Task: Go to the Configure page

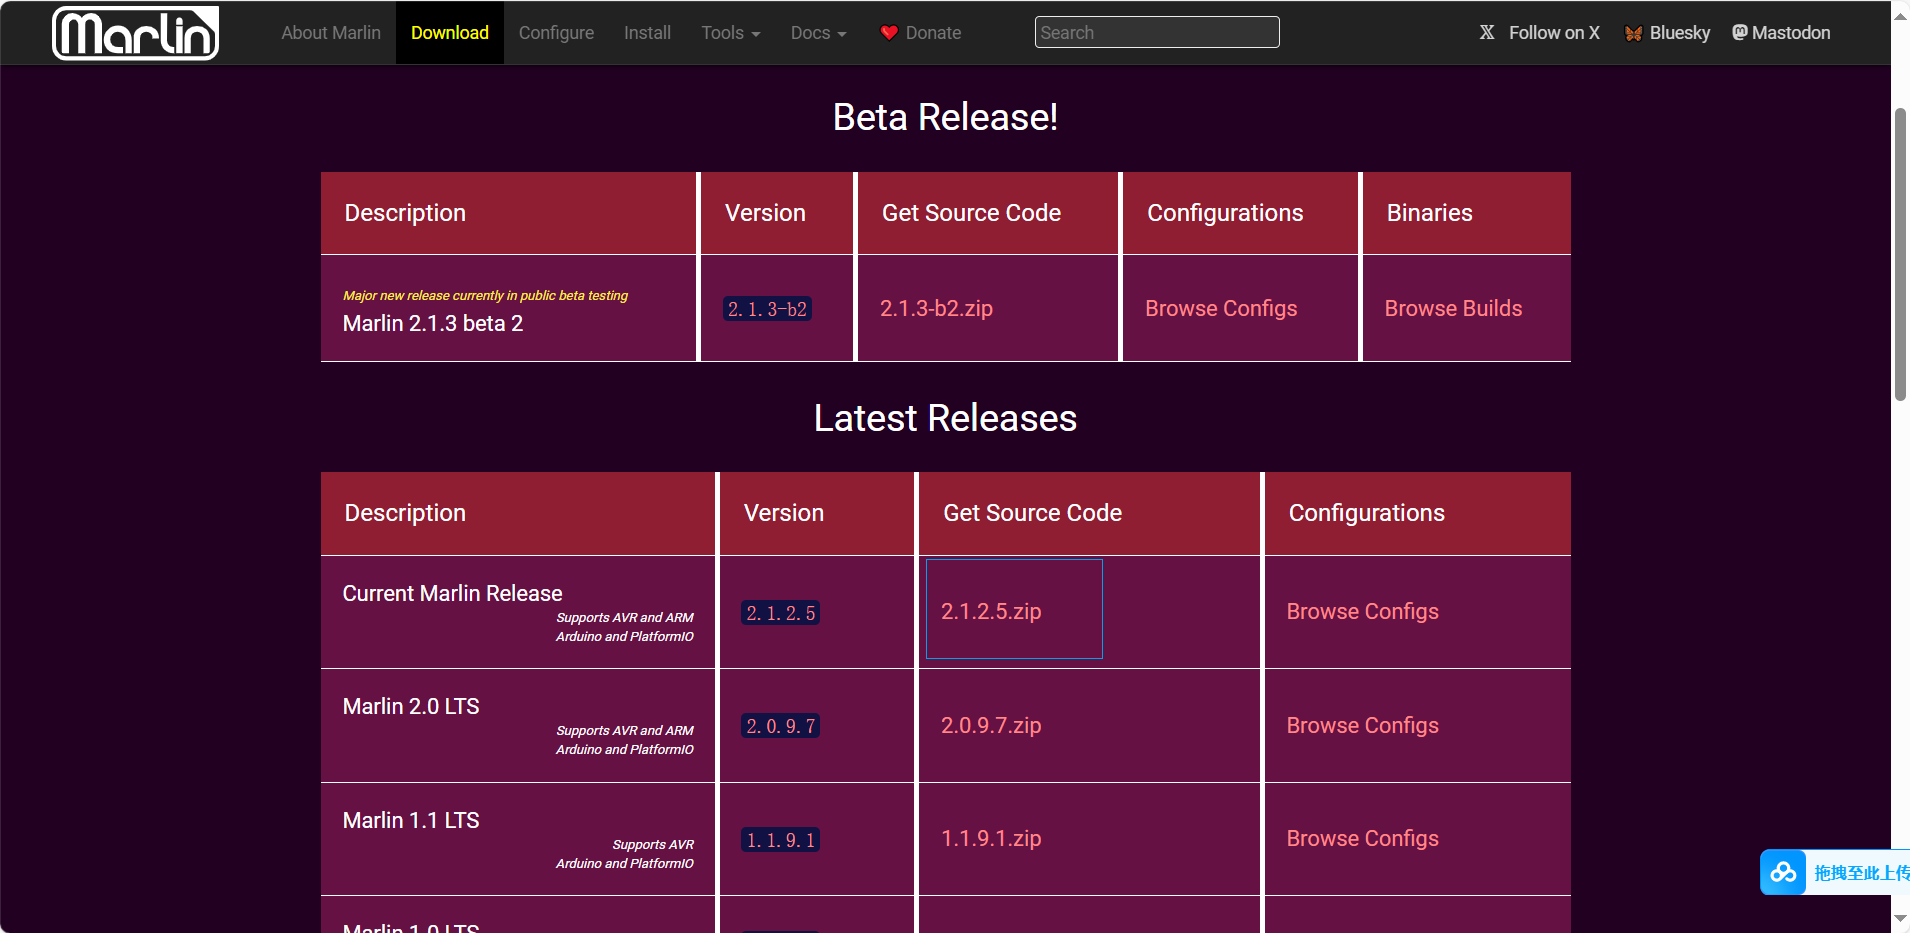Action: [556, 33]
